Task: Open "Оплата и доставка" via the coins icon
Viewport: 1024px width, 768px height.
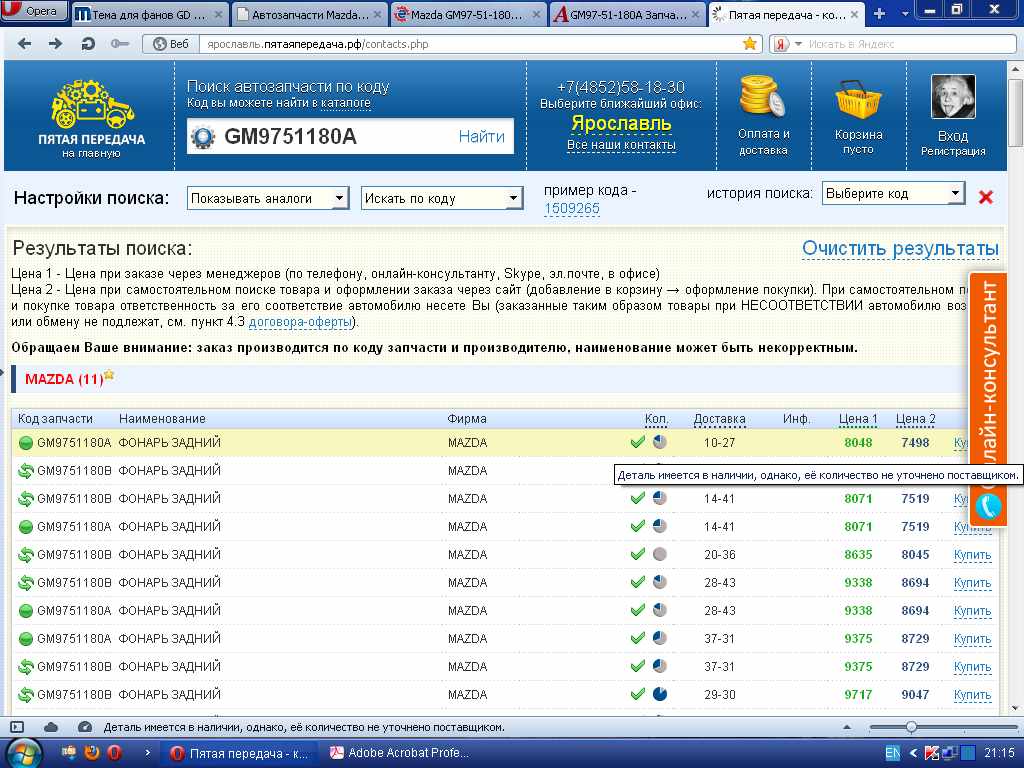Action: [x=761, y=95]
